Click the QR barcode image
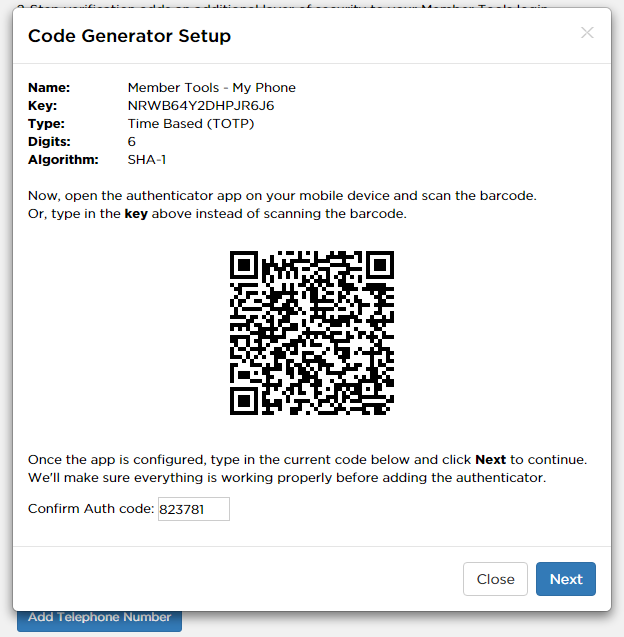 pos(312,333)
